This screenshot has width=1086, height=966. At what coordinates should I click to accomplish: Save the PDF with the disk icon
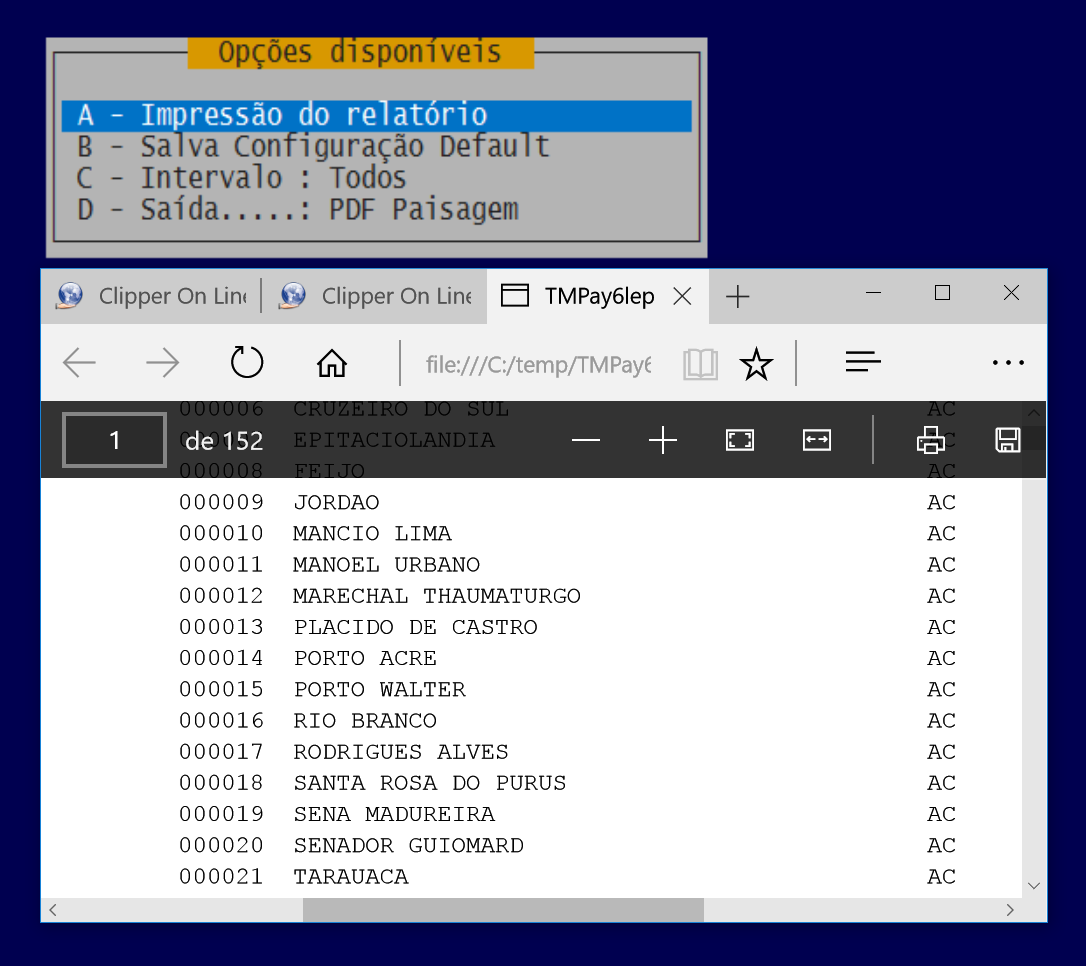[1007, 440]
